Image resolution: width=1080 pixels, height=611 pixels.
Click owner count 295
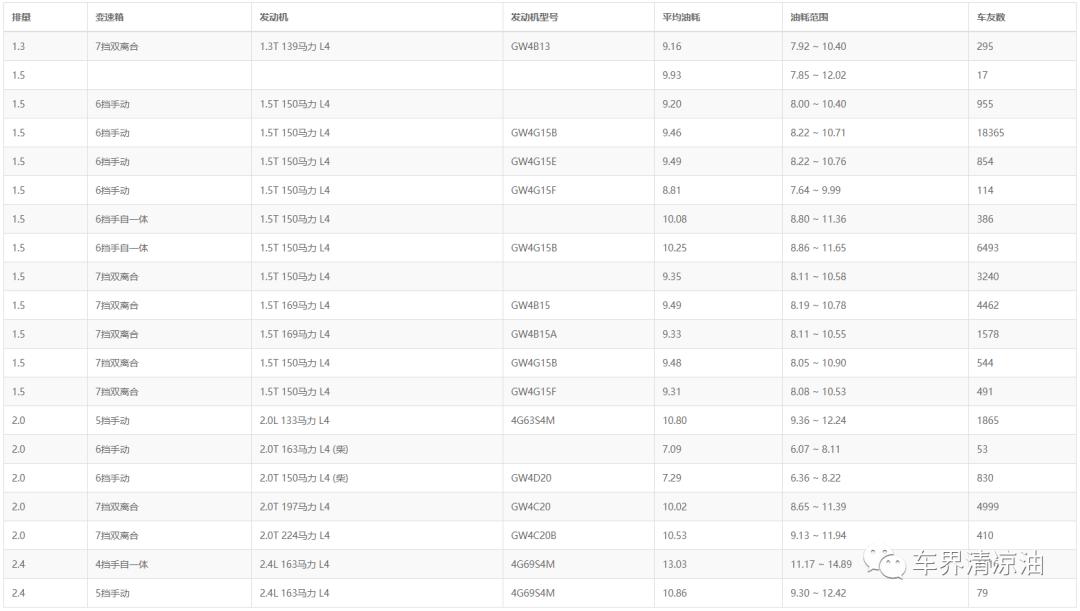click(x=985, y=46)
